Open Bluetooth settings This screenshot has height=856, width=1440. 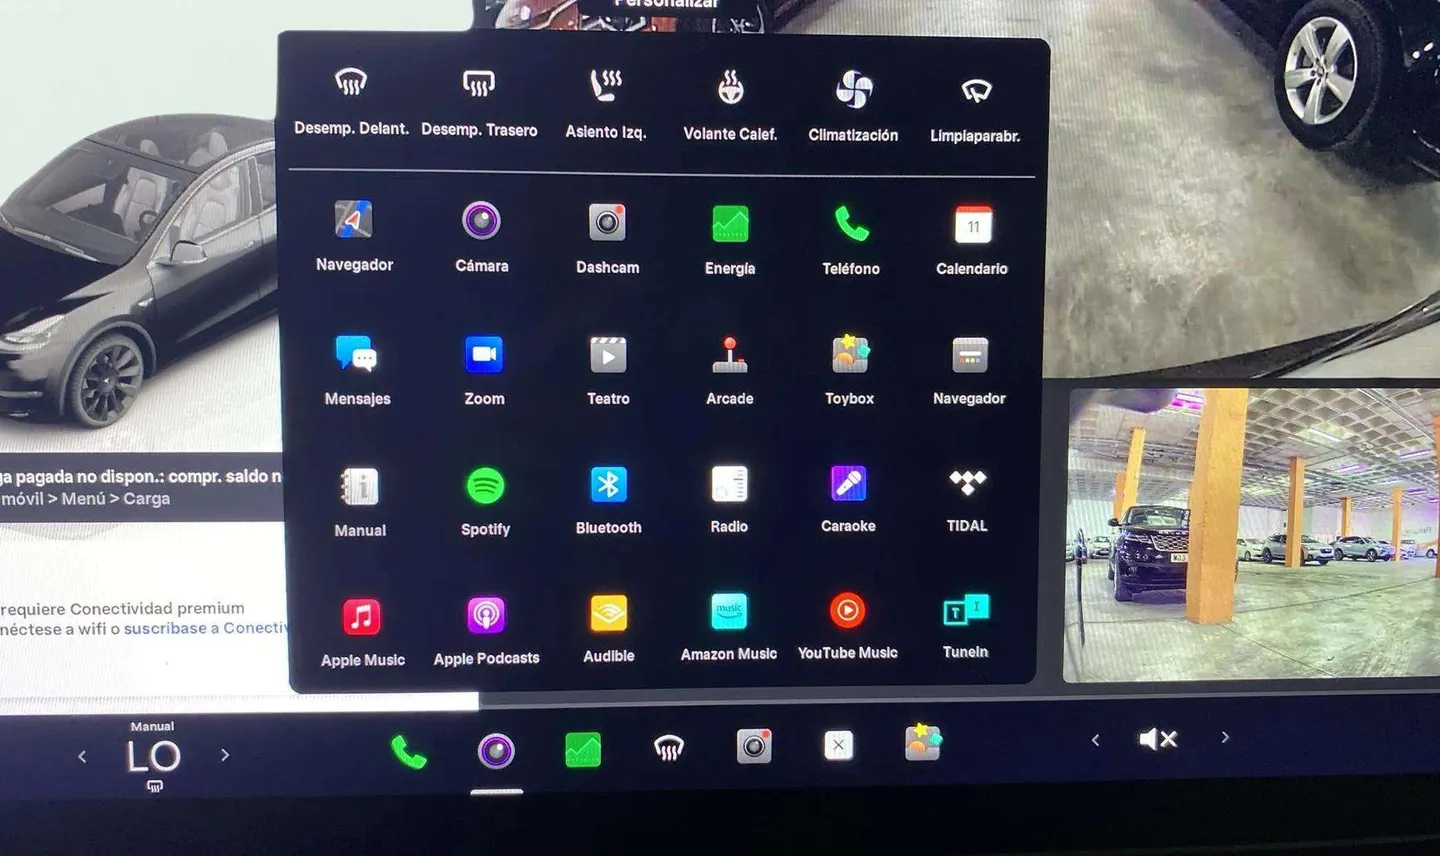[608, 486]
